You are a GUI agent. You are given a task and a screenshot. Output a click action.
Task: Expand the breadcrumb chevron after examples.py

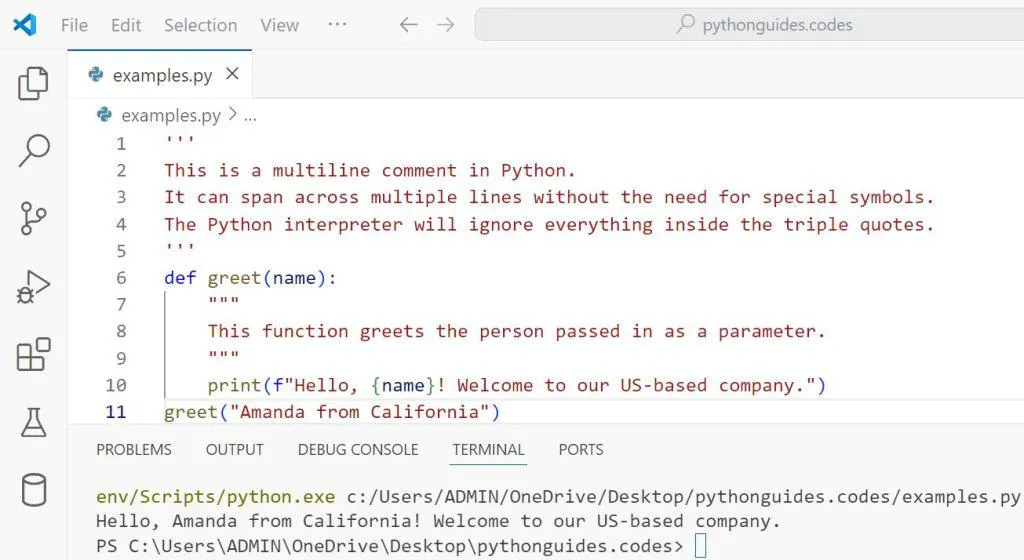point(232,115)
